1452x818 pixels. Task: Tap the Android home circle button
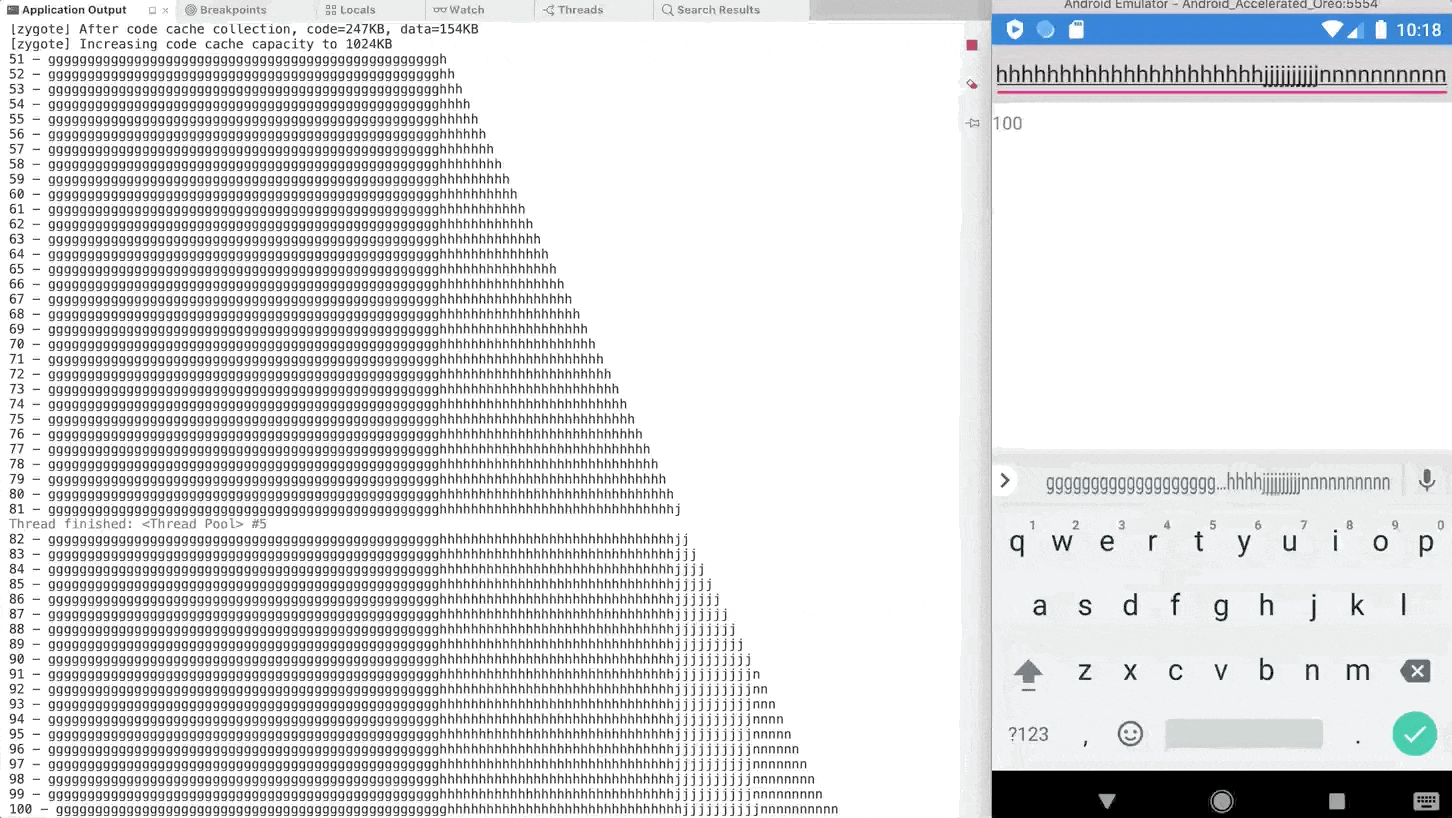click(1222, 800)
